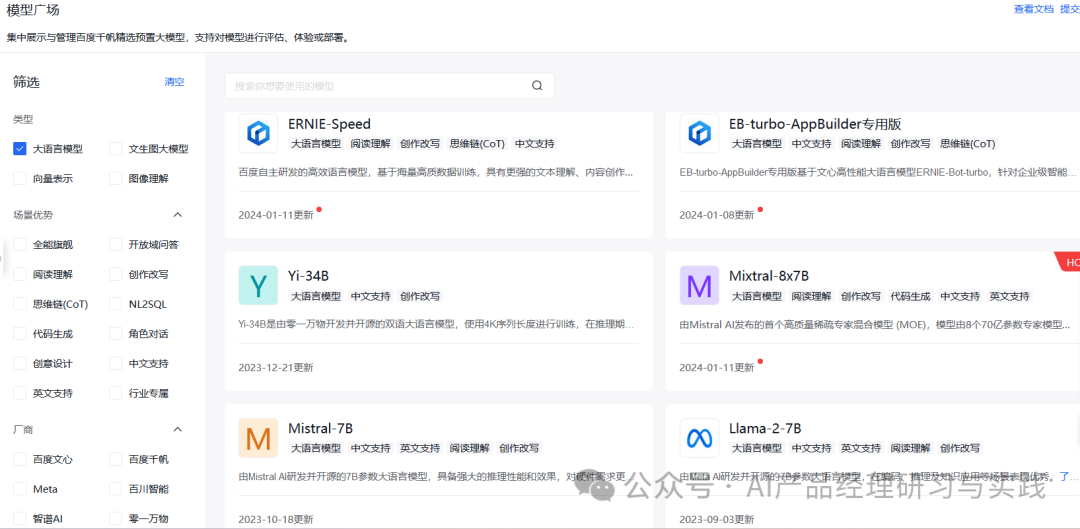This screenshot has height=529, width=1080.
Task: Check the 行业专属 checkbox
Action: [x=116, y=393]
